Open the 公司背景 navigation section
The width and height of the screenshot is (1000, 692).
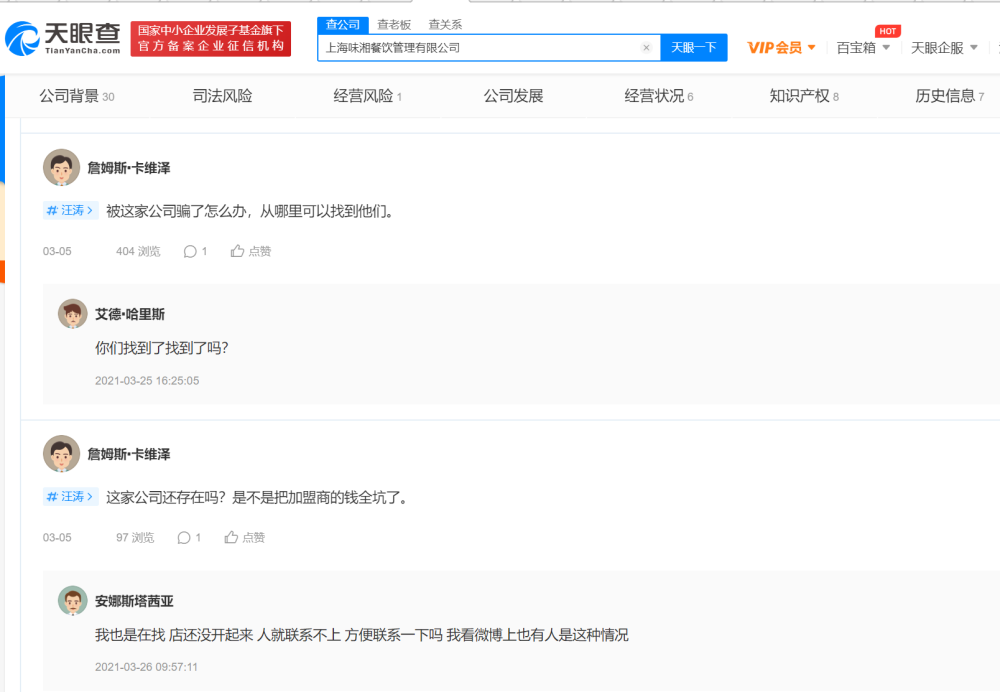77,96
